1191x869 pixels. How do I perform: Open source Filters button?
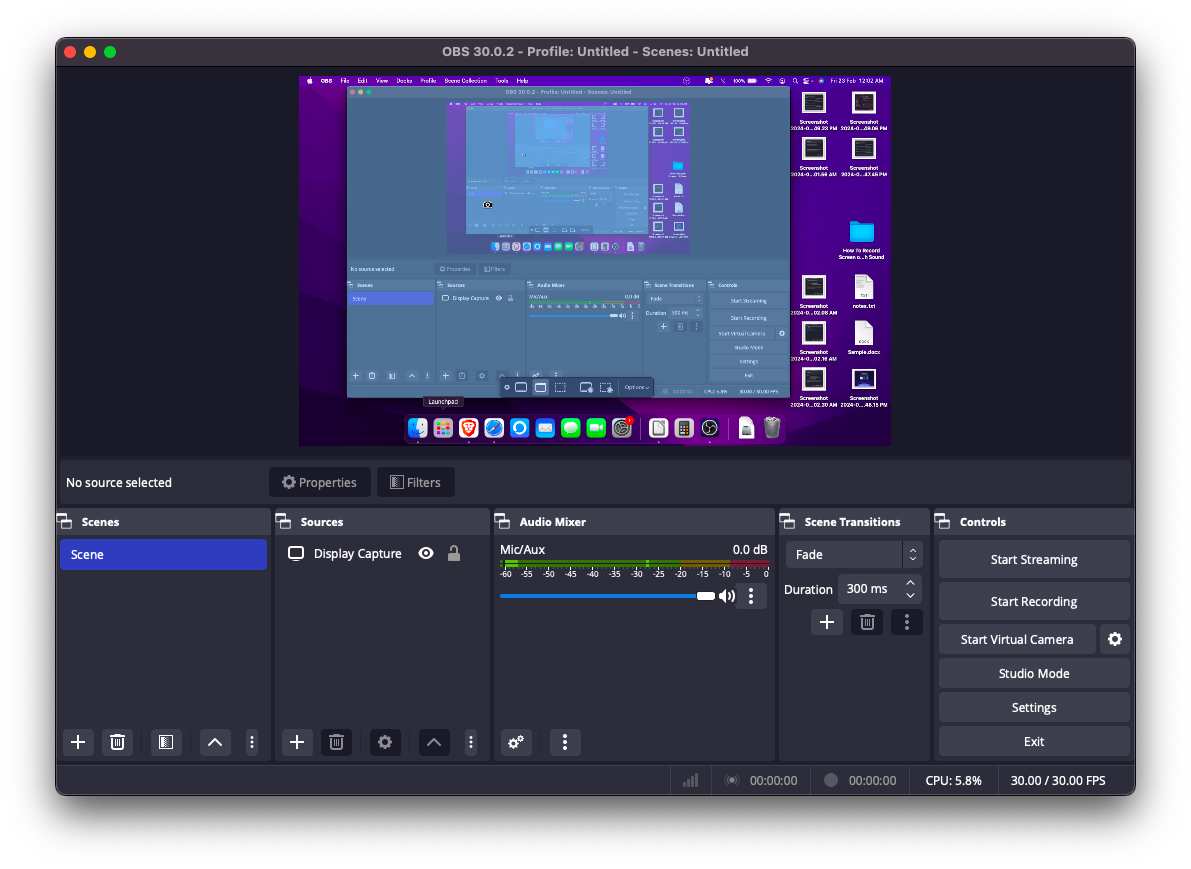[415, 482]
